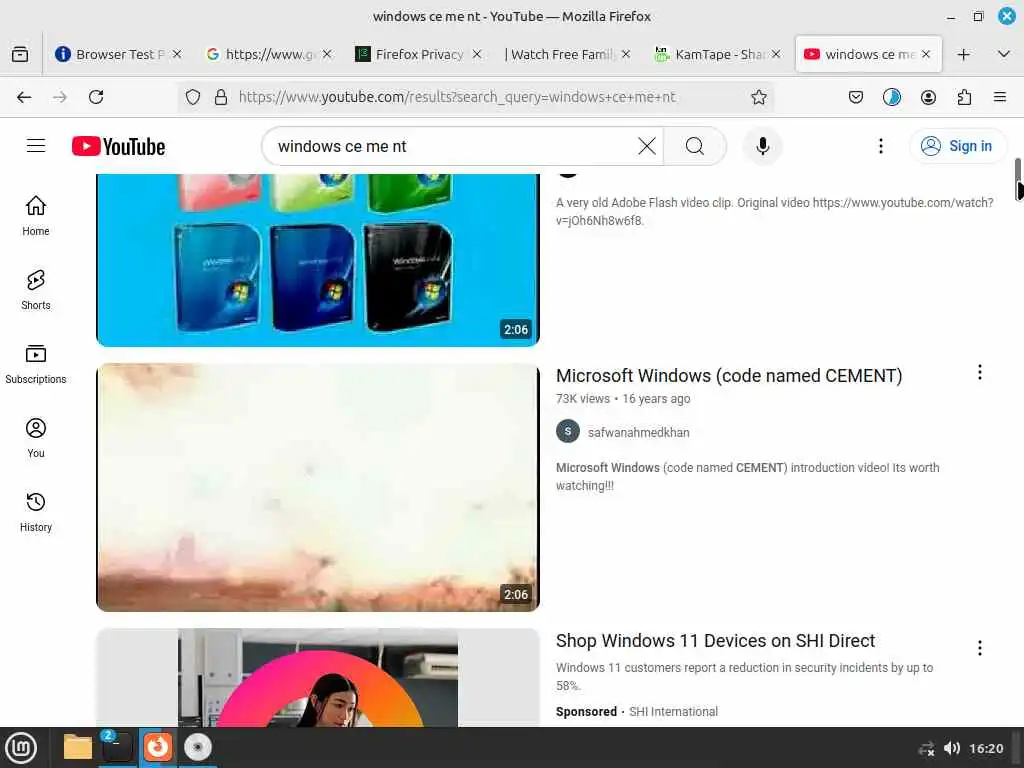This screenshot has width=1024, height=768.
Task: Open Subscriptions in the sidebar
Action: [x=36, y=364]
